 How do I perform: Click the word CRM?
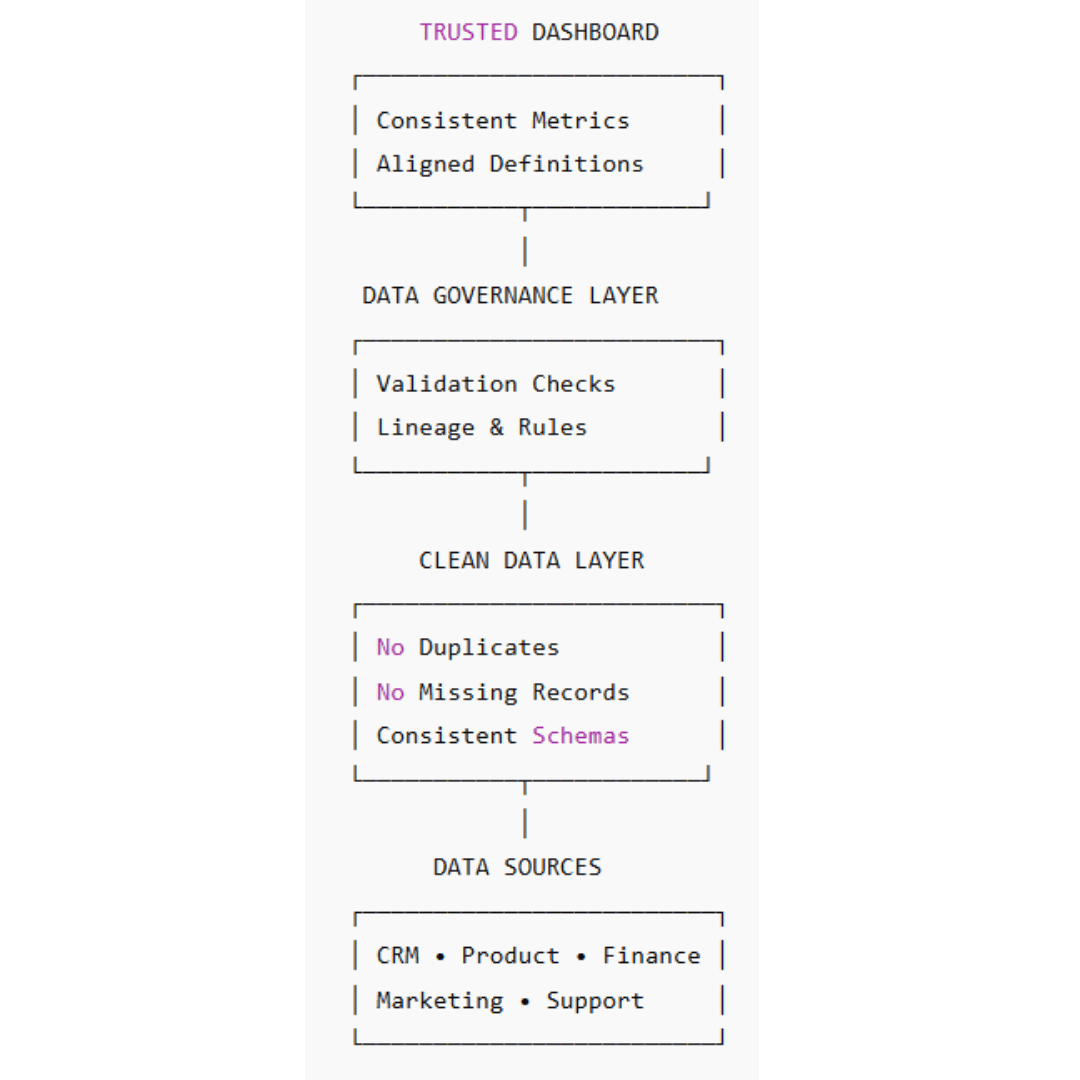[x=397, y=956]
